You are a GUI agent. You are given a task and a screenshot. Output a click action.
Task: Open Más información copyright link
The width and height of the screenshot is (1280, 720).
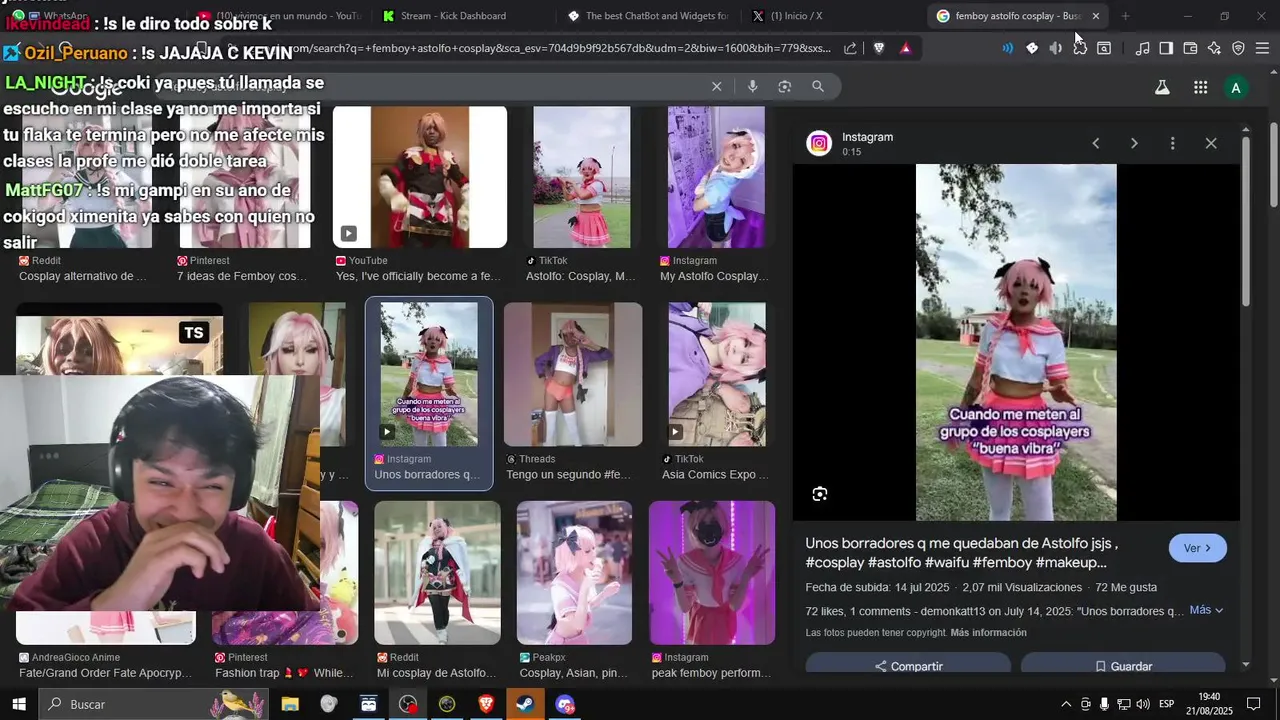(988, 633)
